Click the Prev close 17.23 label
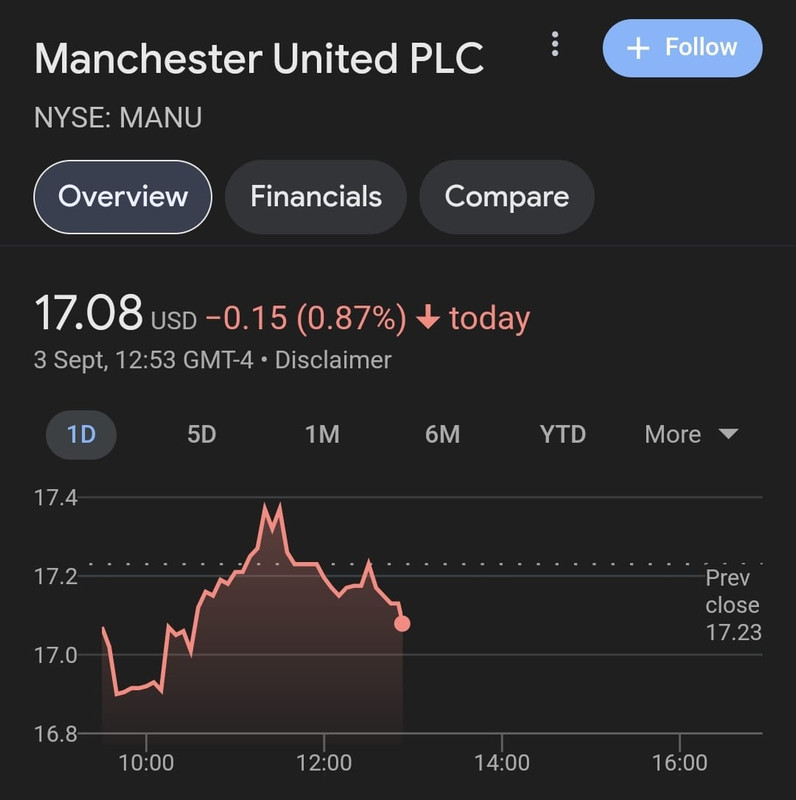Screen dimensions: 796x800 [733, 605]
